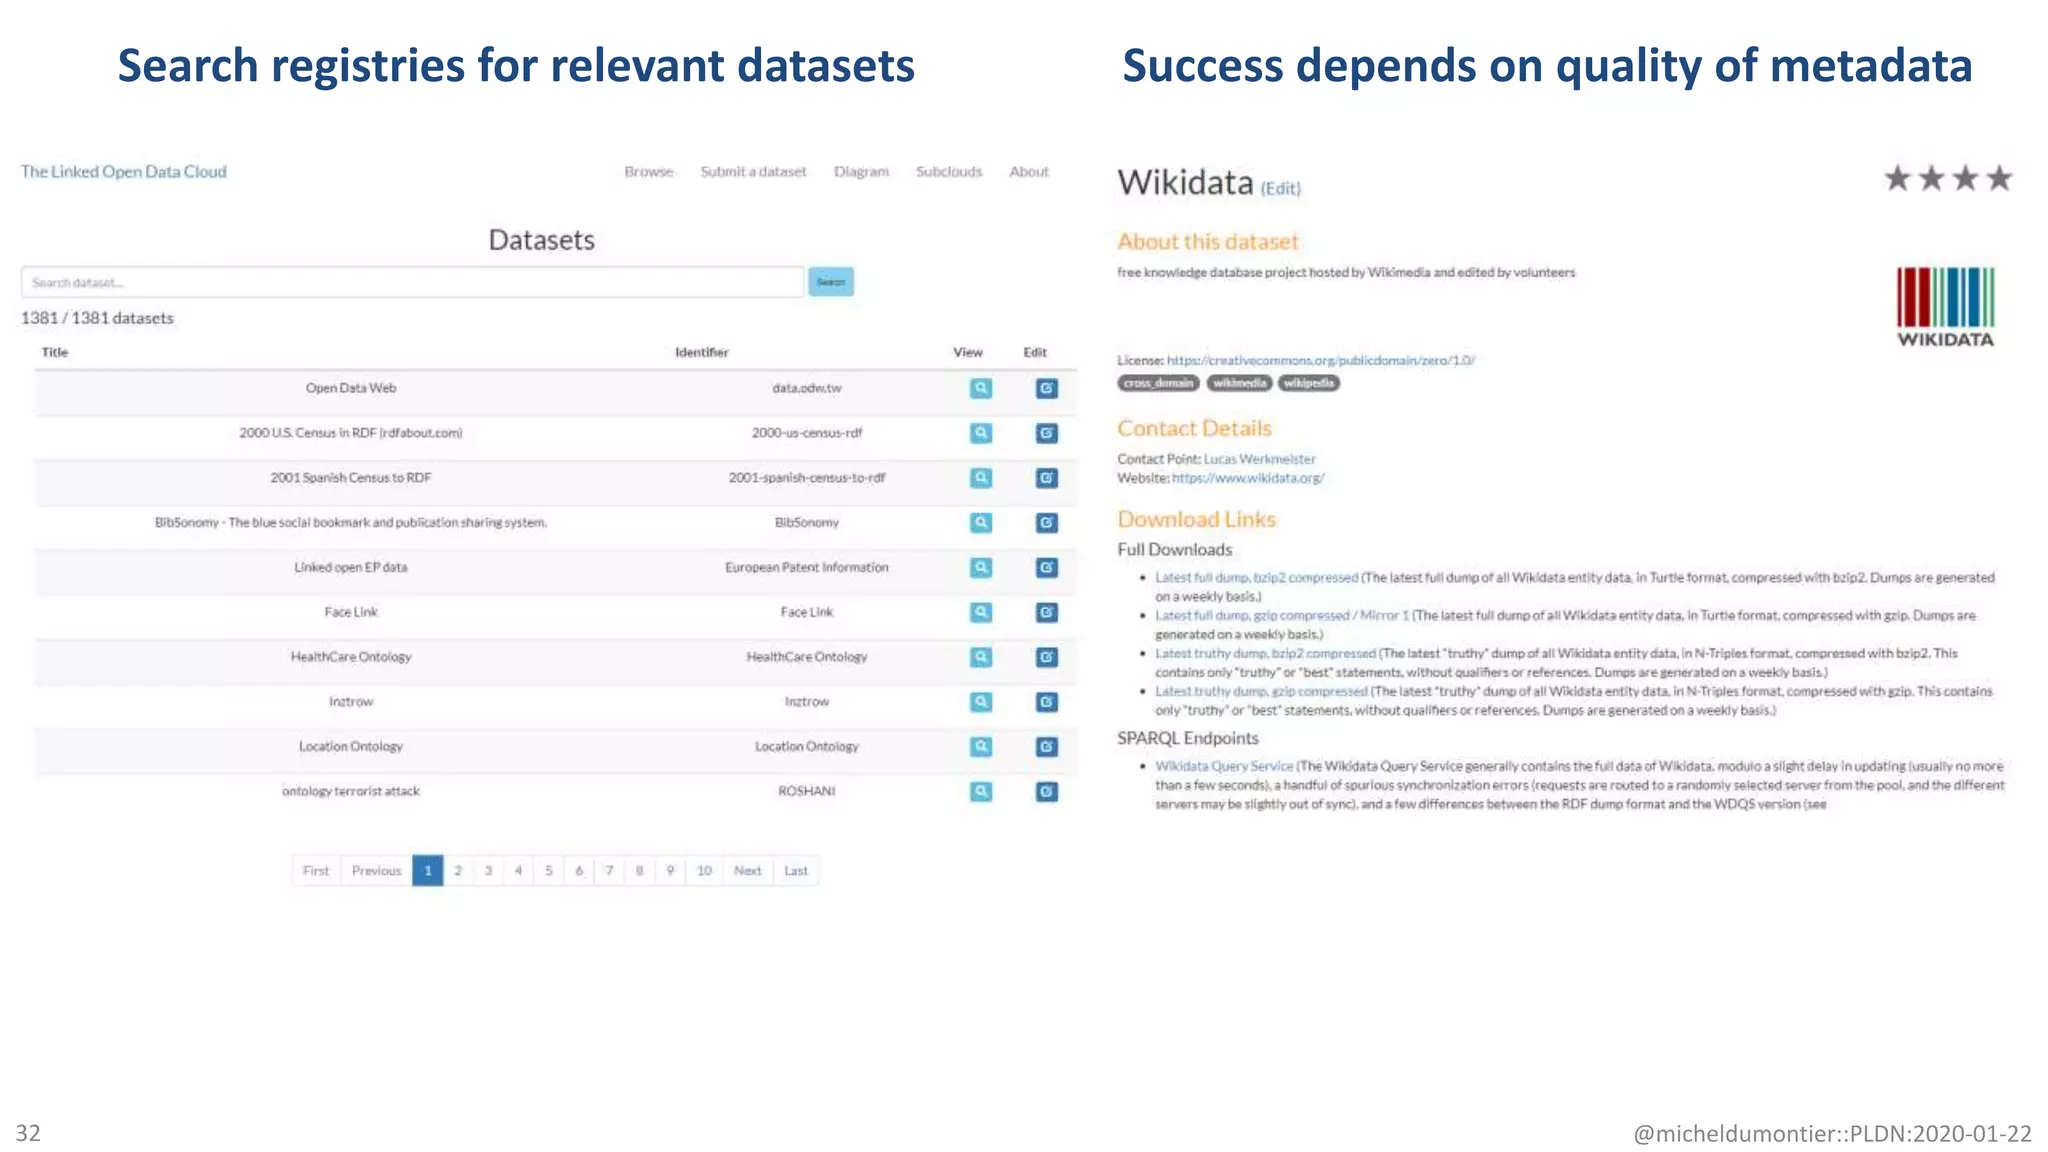2048x1152 pixels.
Task: Edit the Face Link dataset
Action: [1046, 612]
